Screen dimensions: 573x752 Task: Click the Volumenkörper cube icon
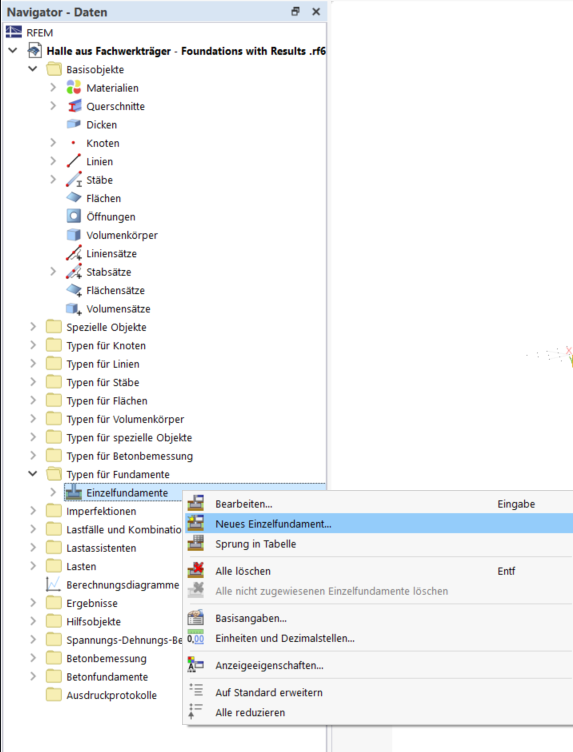73,235
